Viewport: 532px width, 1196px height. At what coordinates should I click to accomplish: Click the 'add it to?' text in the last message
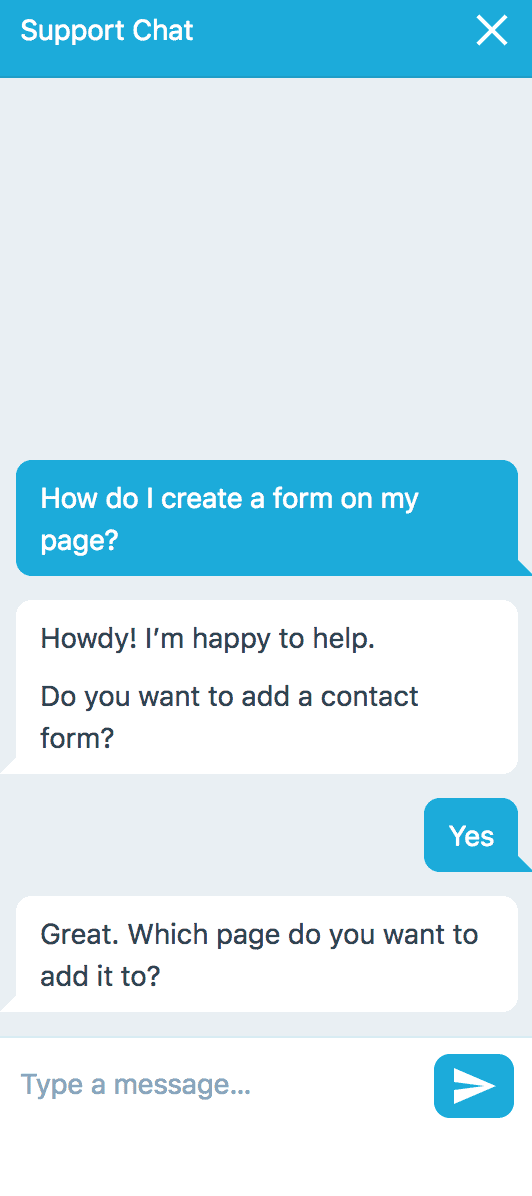tap(100, 976)
